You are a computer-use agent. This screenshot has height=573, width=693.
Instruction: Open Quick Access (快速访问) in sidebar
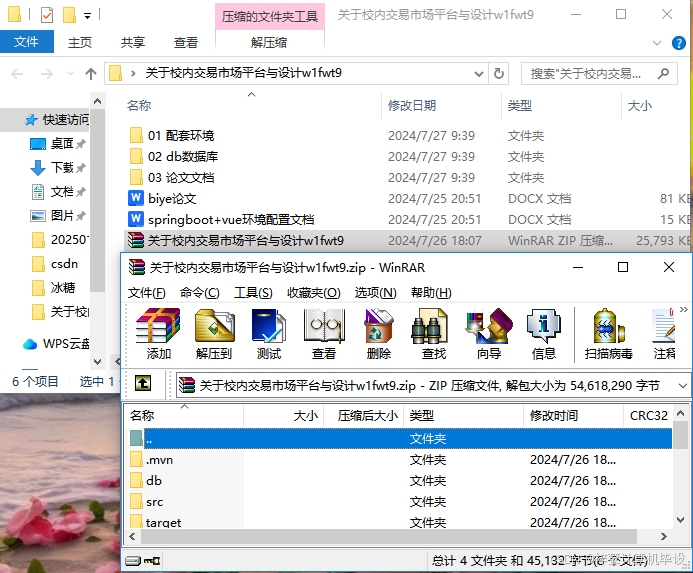[57, 119]
